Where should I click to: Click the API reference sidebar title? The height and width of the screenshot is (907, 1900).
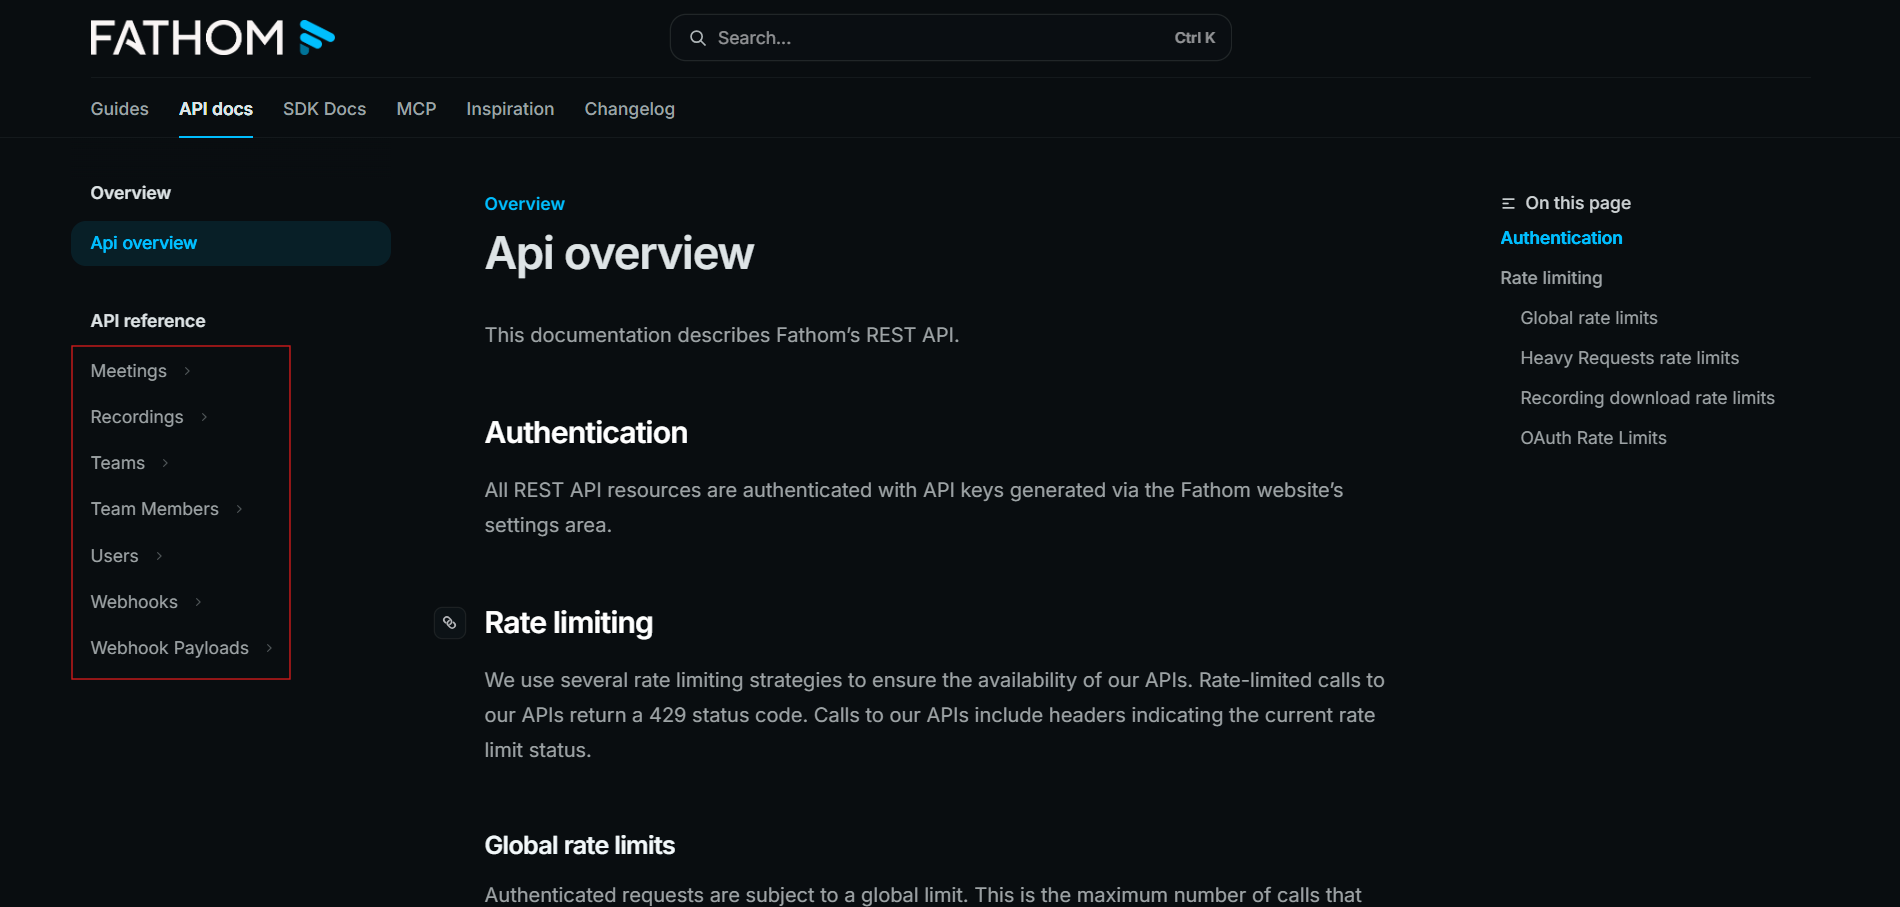coord(148,321)
